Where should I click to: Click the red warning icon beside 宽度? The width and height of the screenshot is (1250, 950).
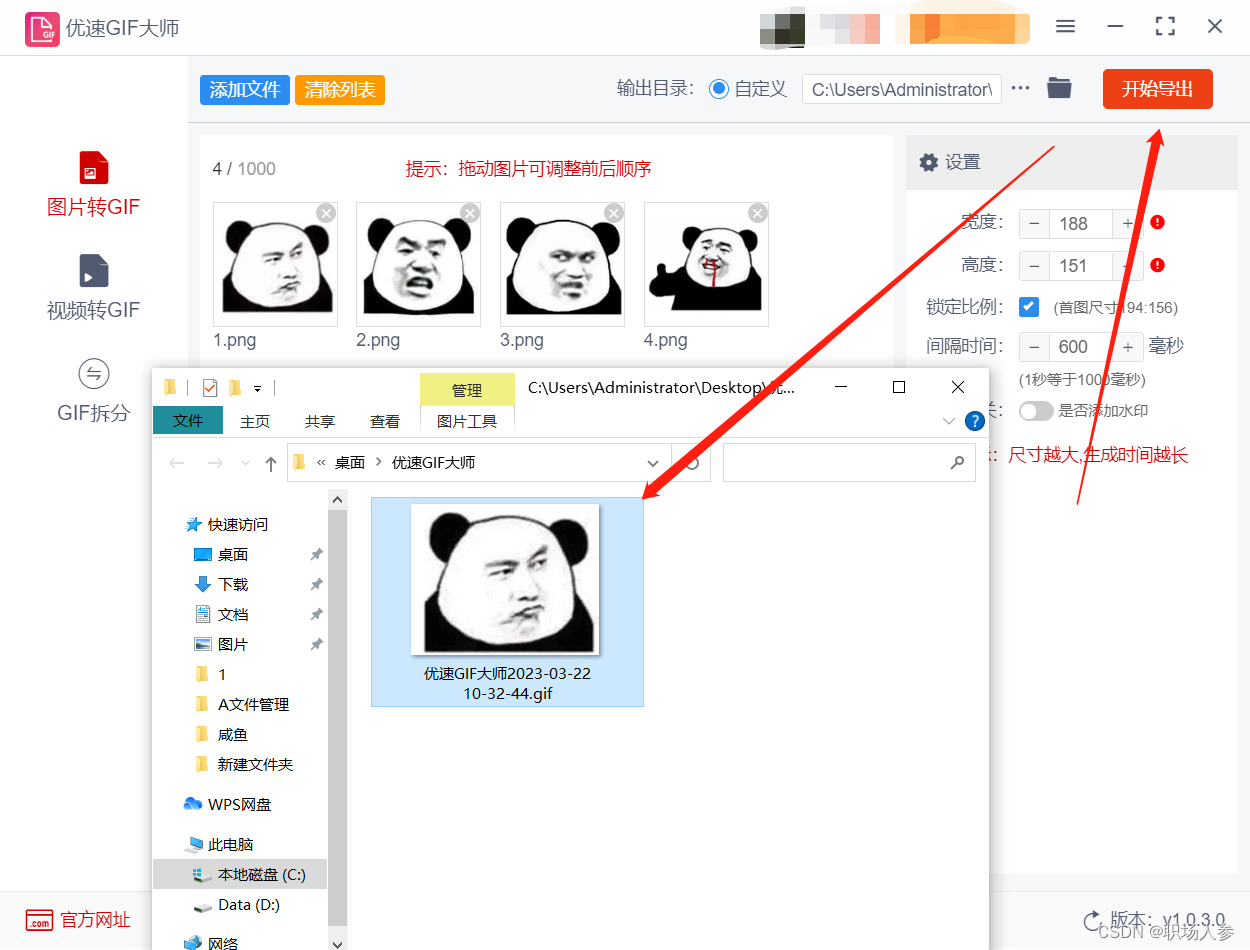pyautogui.click(x=1157, y=222)
